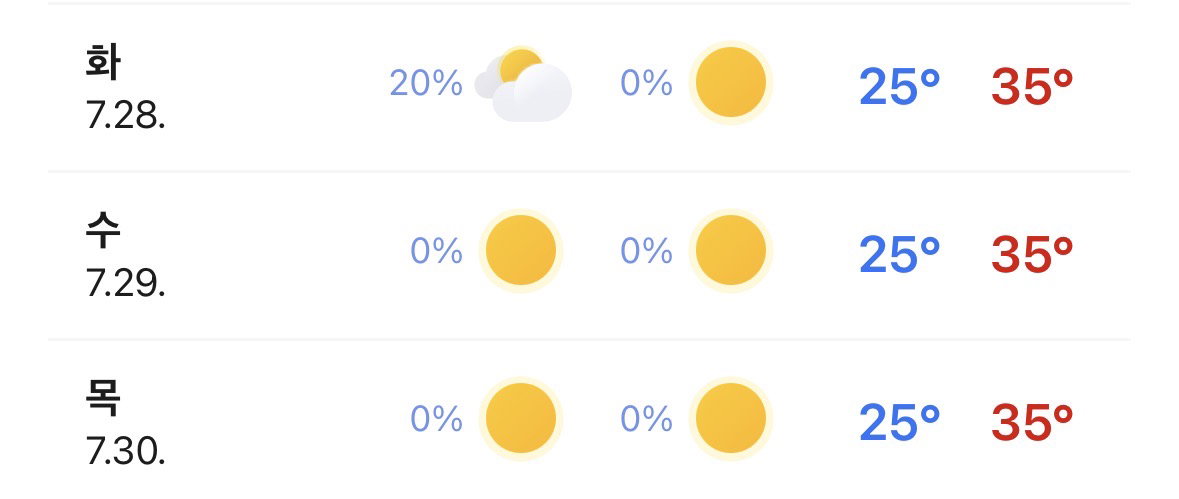
Task: Click the 25° low temperature for 7.29
Action: [x=899, y=256]
